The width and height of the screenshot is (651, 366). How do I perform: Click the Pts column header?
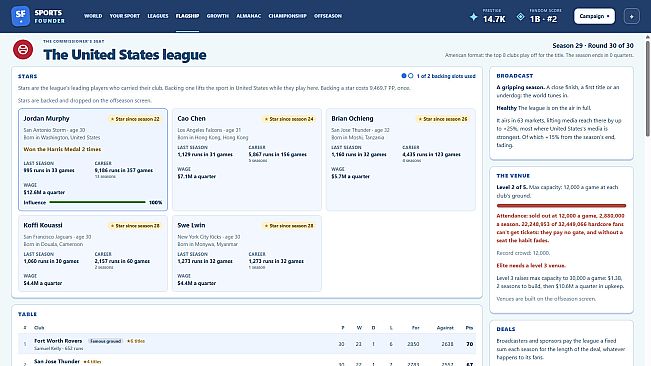pyautogui.click(x=469, y=328)
